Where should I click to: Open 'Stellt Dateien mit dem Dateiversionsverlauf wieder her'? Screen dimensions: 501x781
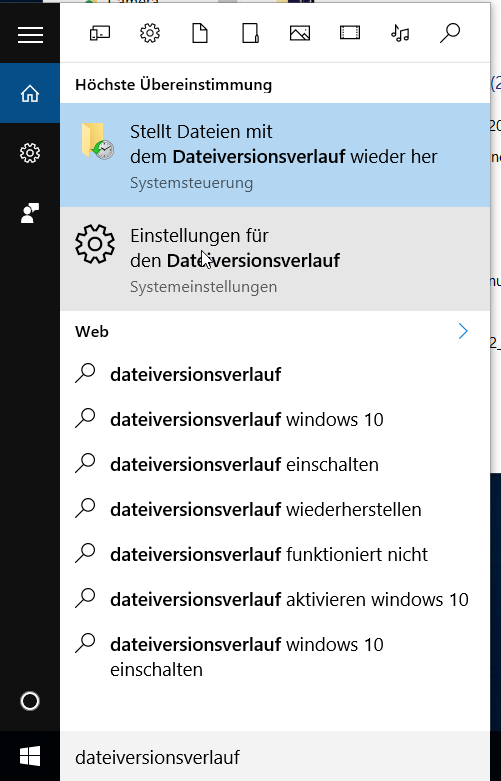point(275,155)
